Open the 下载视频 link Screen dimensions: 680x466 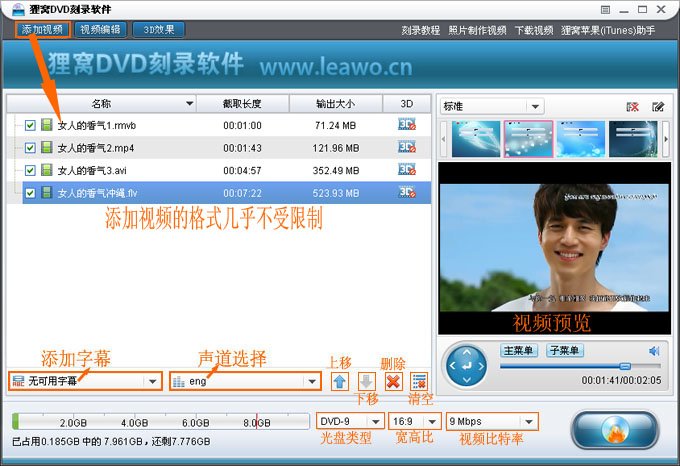[534, 30]
